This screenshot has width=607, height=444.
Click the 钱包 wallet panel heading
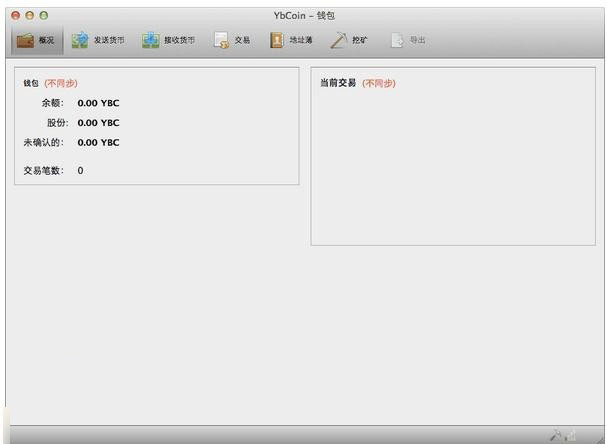pos(31,83)
